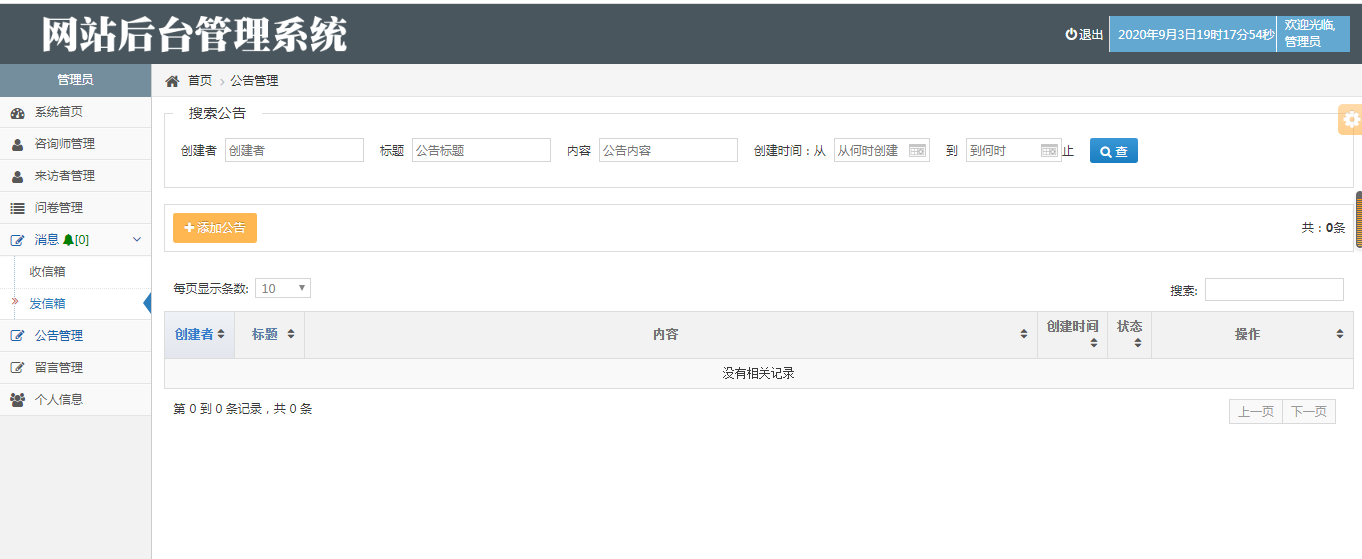Screen dimensions: 1362x559
Task: Click the 公告管理 breadcrumb text
Action: [x=254, y=81]
